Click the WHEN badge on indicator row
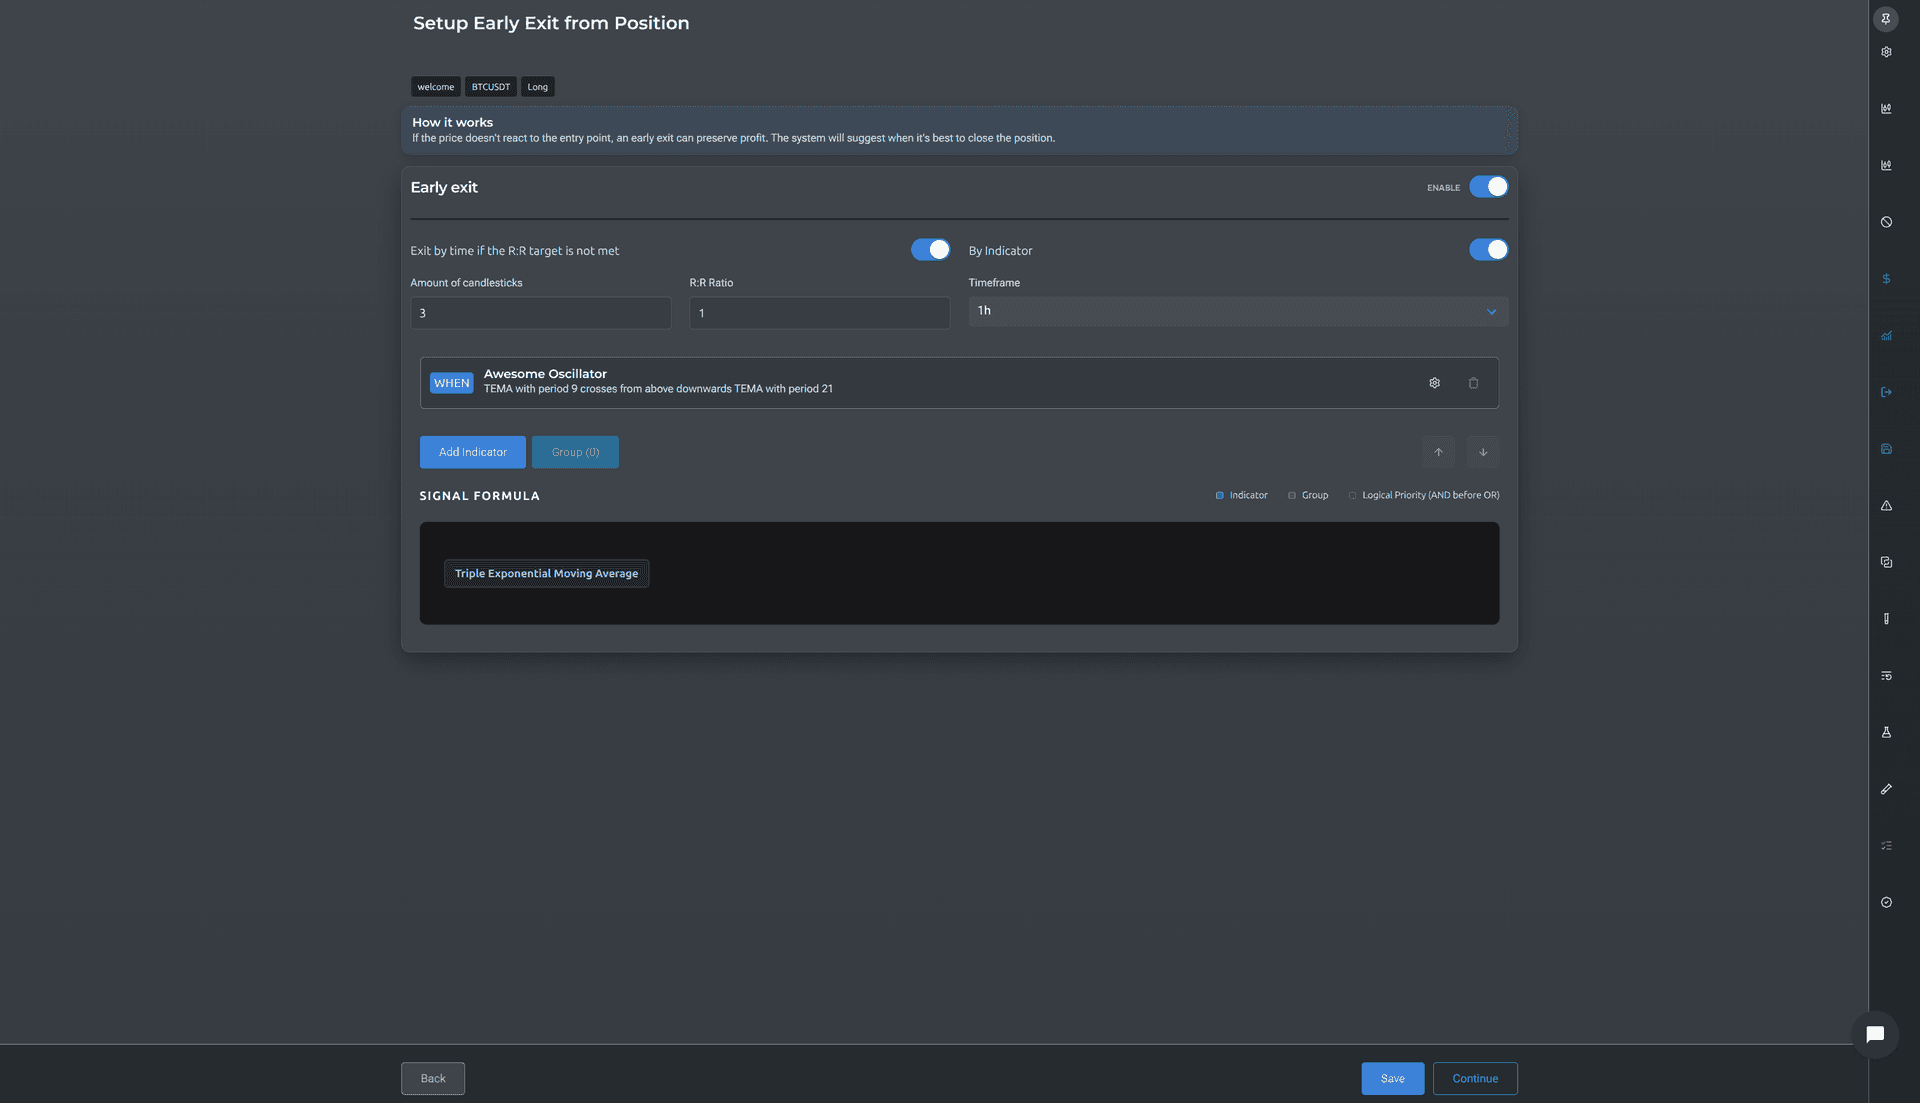Viewport: 1920px width, 1103px height. (451, 383)
